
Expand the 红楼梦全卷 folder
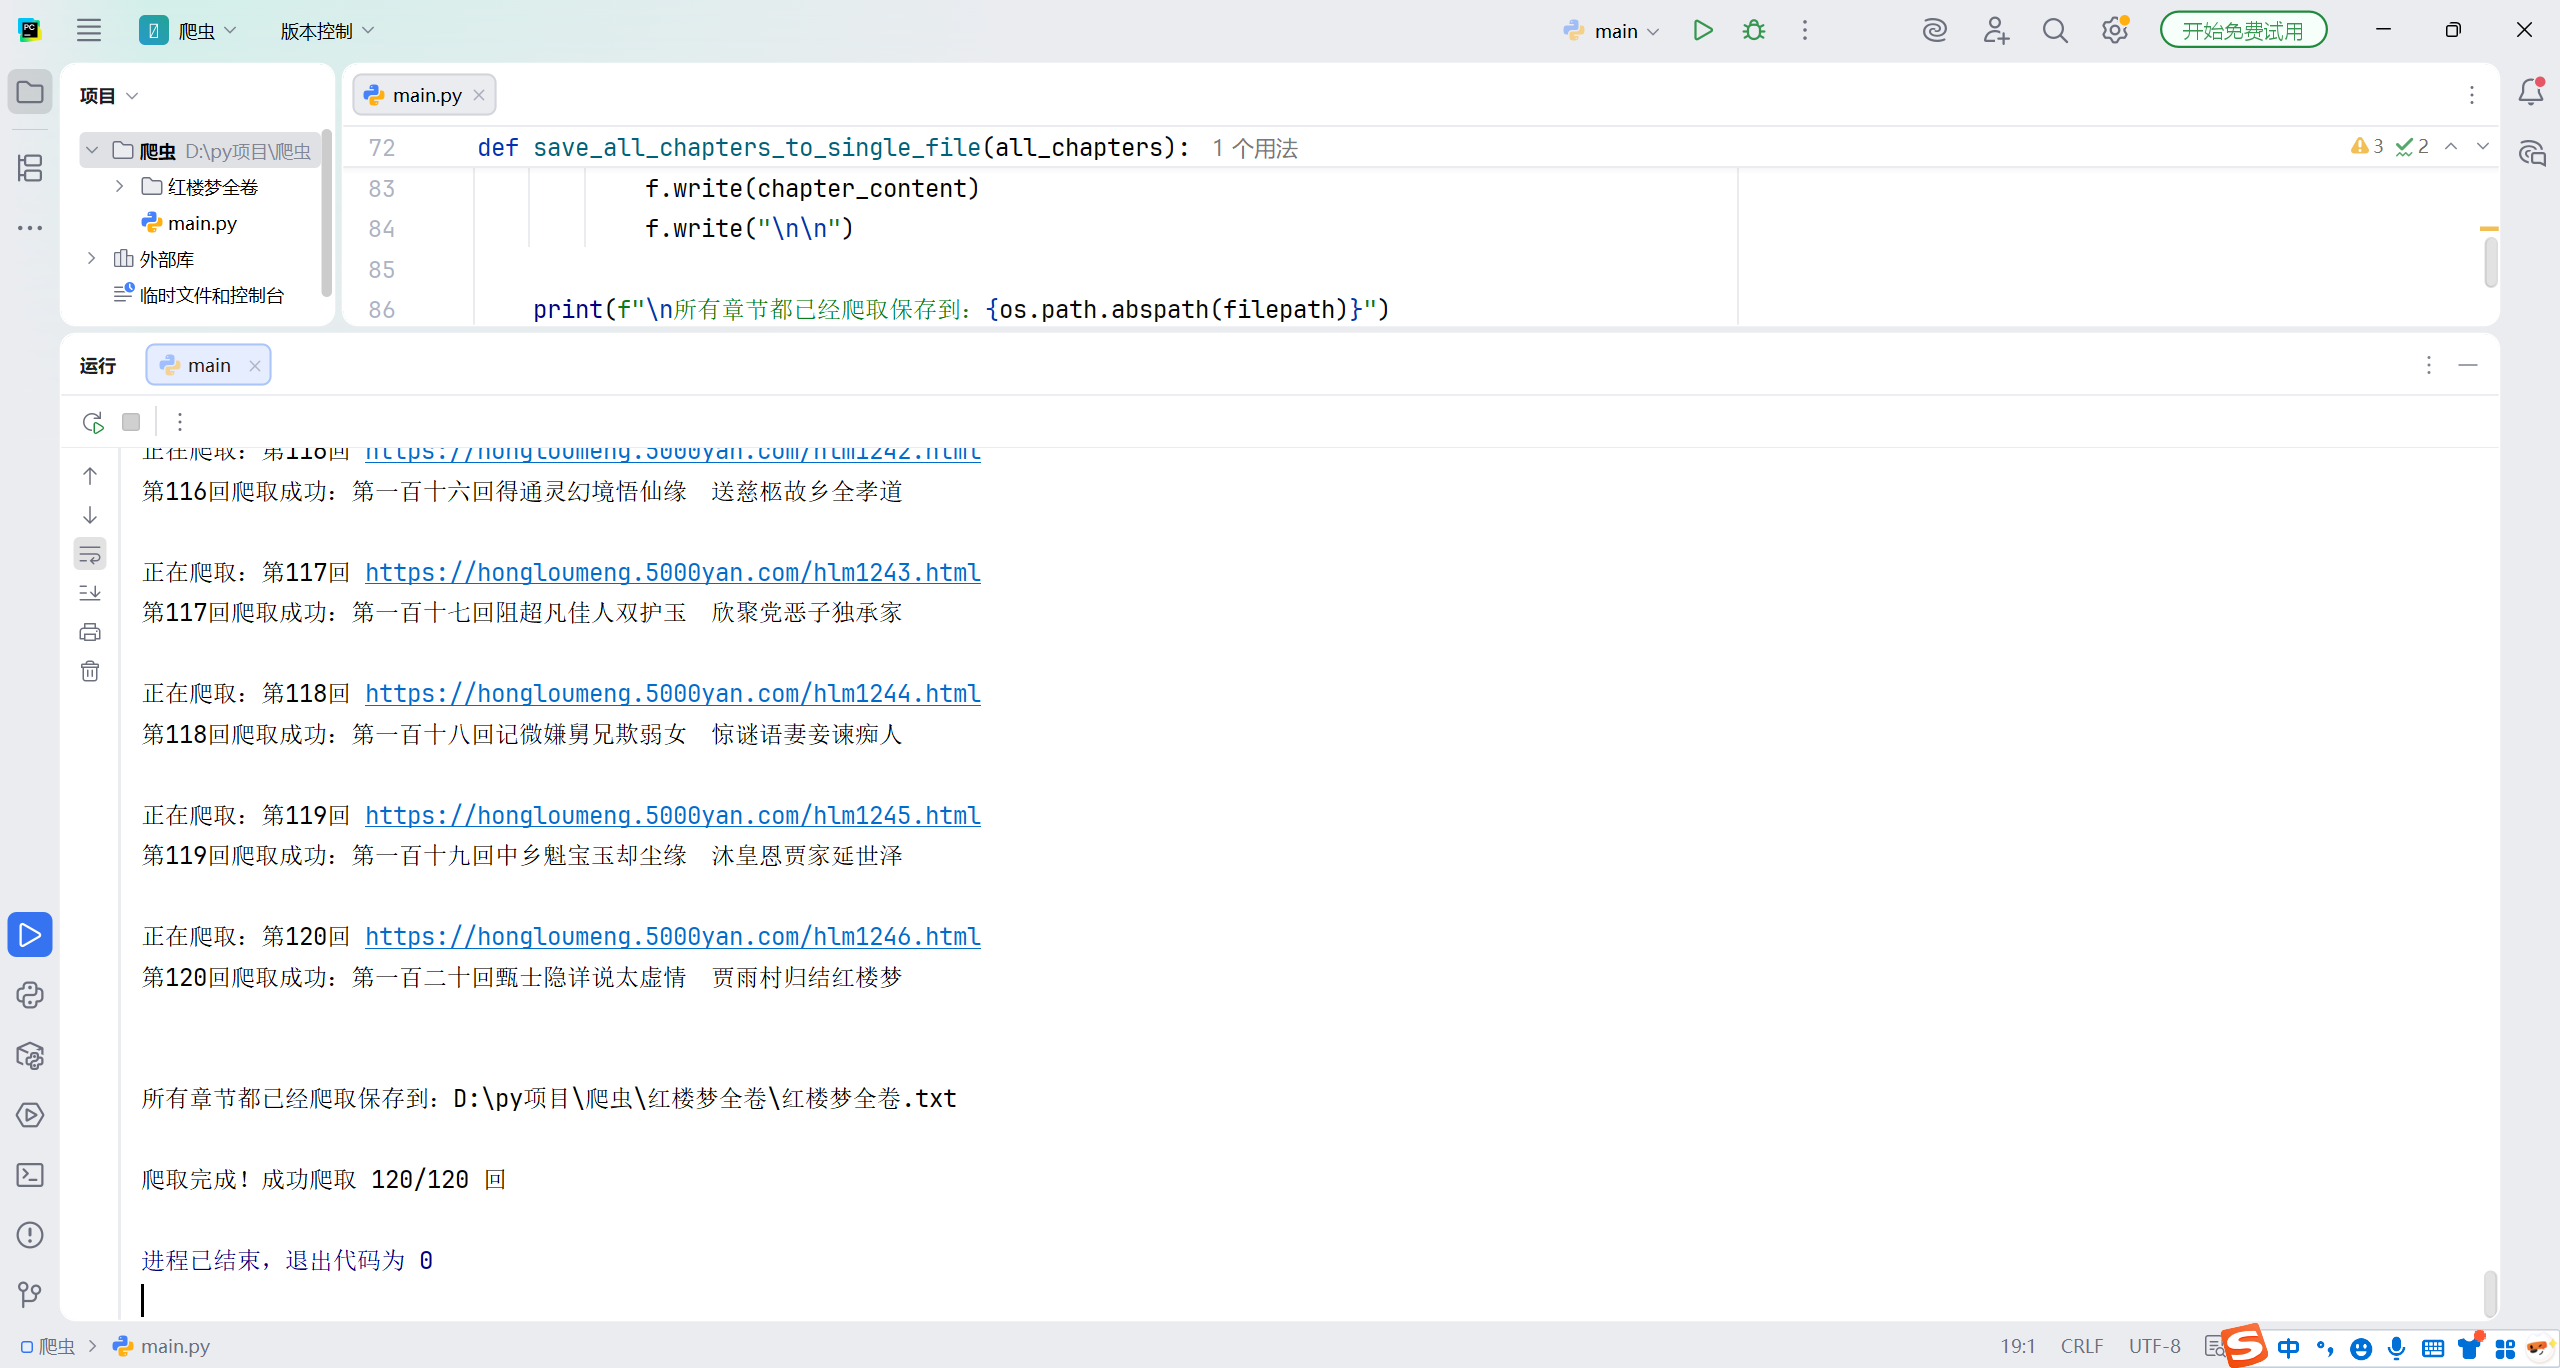(119, 187)
